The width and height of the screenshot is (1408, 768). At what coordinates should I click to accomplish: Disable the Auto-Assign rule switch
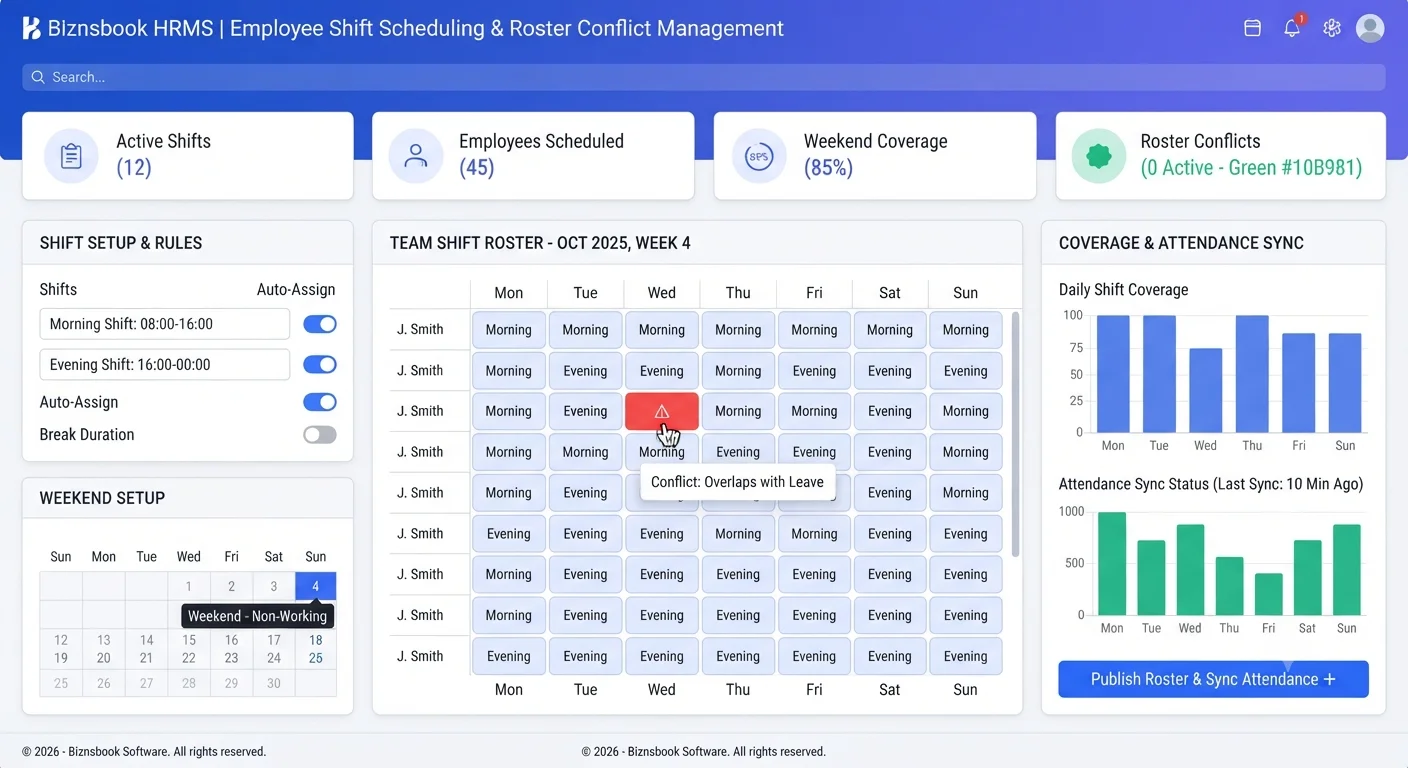pyautogui.click(x=320, y=402)
